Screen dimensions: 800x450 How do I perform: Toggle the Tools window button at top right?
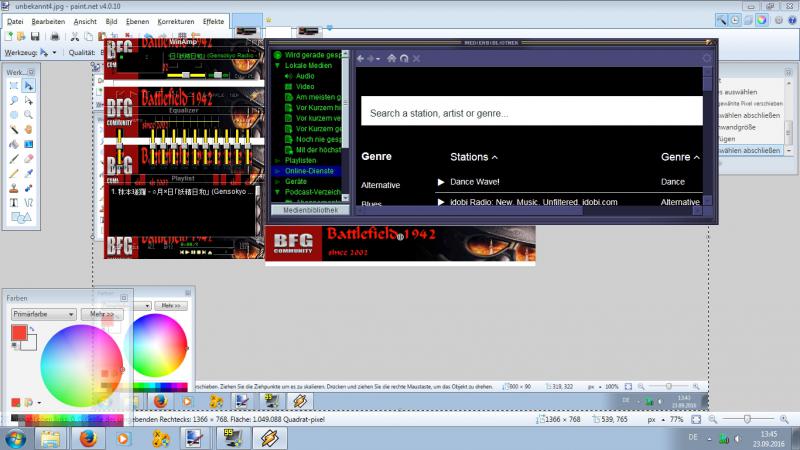pos(721,20)
